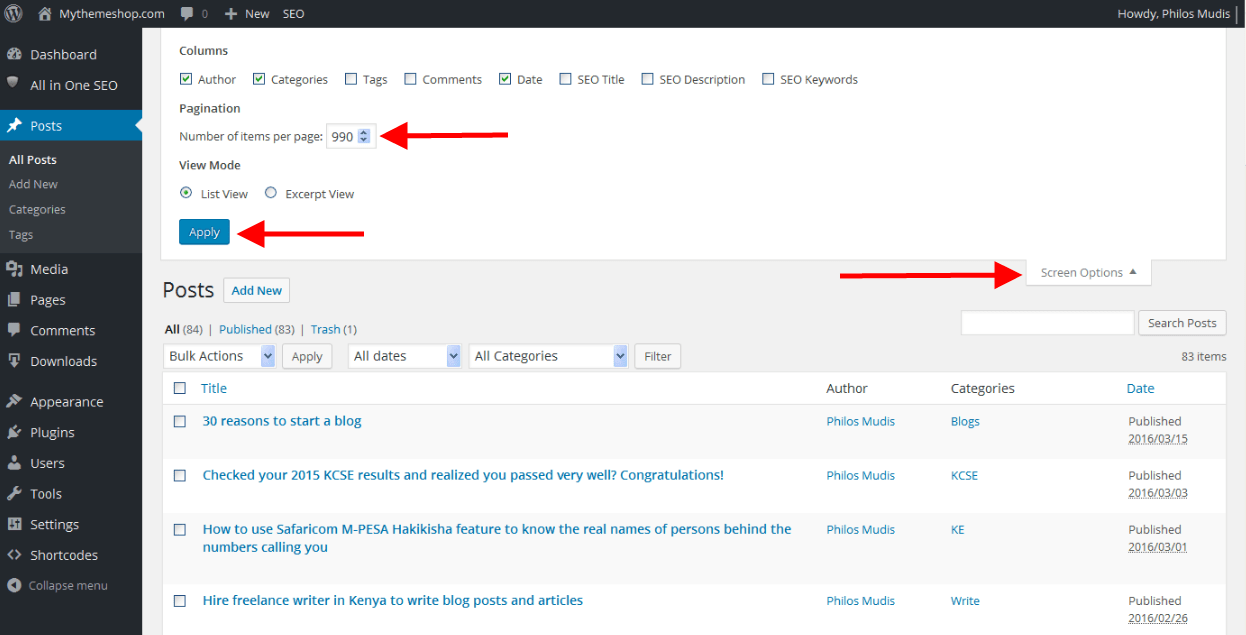The width and height of the screenshot is (1246, 635).
Task: Collapse the Screen Options tab
Action: 1088,272
